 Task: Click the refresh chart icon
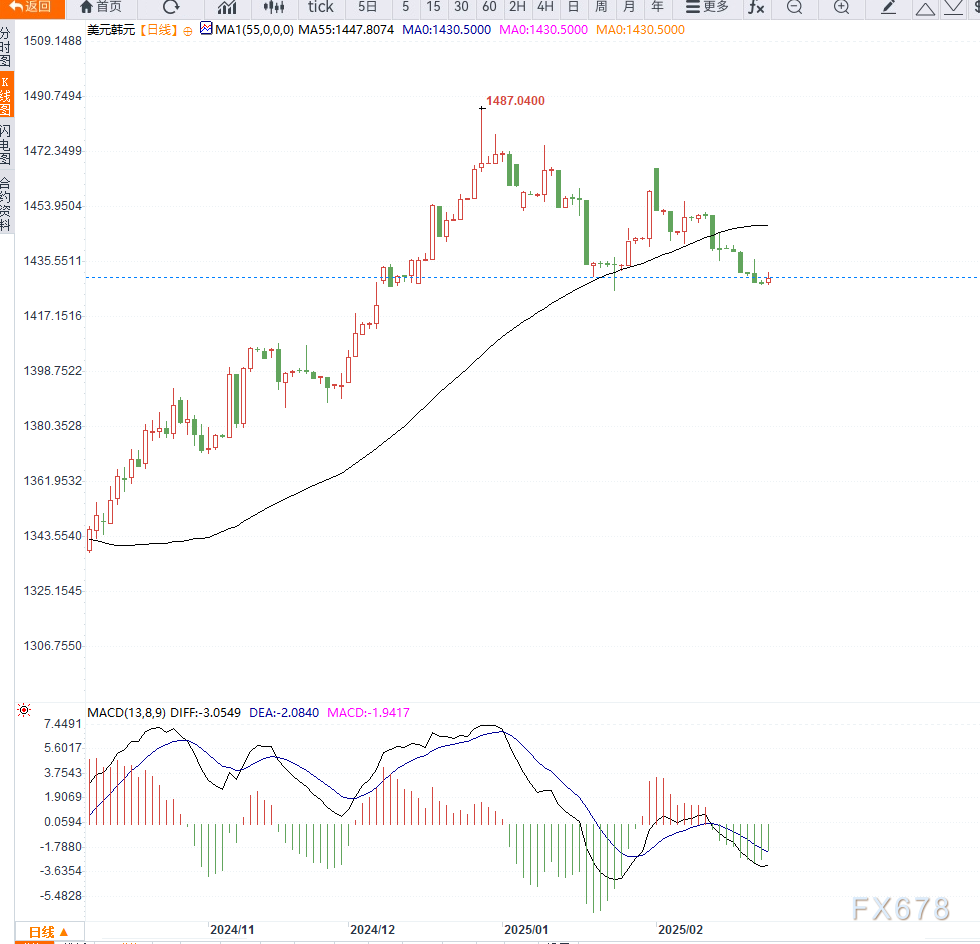tap(170, 10)
